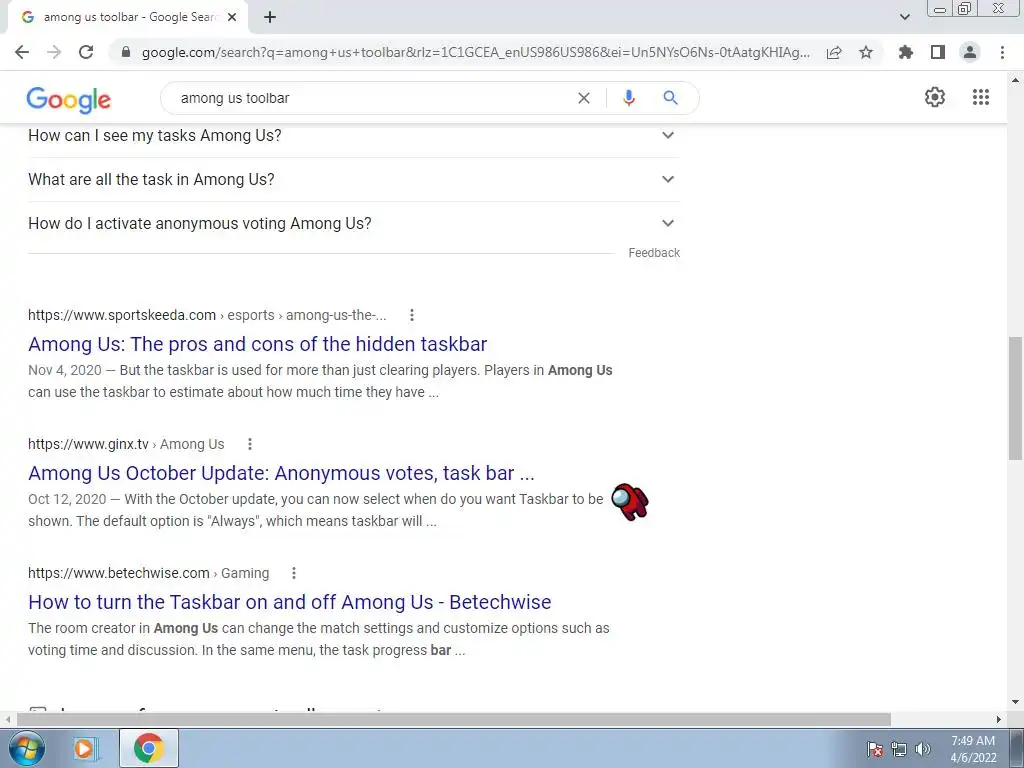Click the 7:49 AM taskbar clock
This screenshot has width=1024, height=768.
click(973, 741)
